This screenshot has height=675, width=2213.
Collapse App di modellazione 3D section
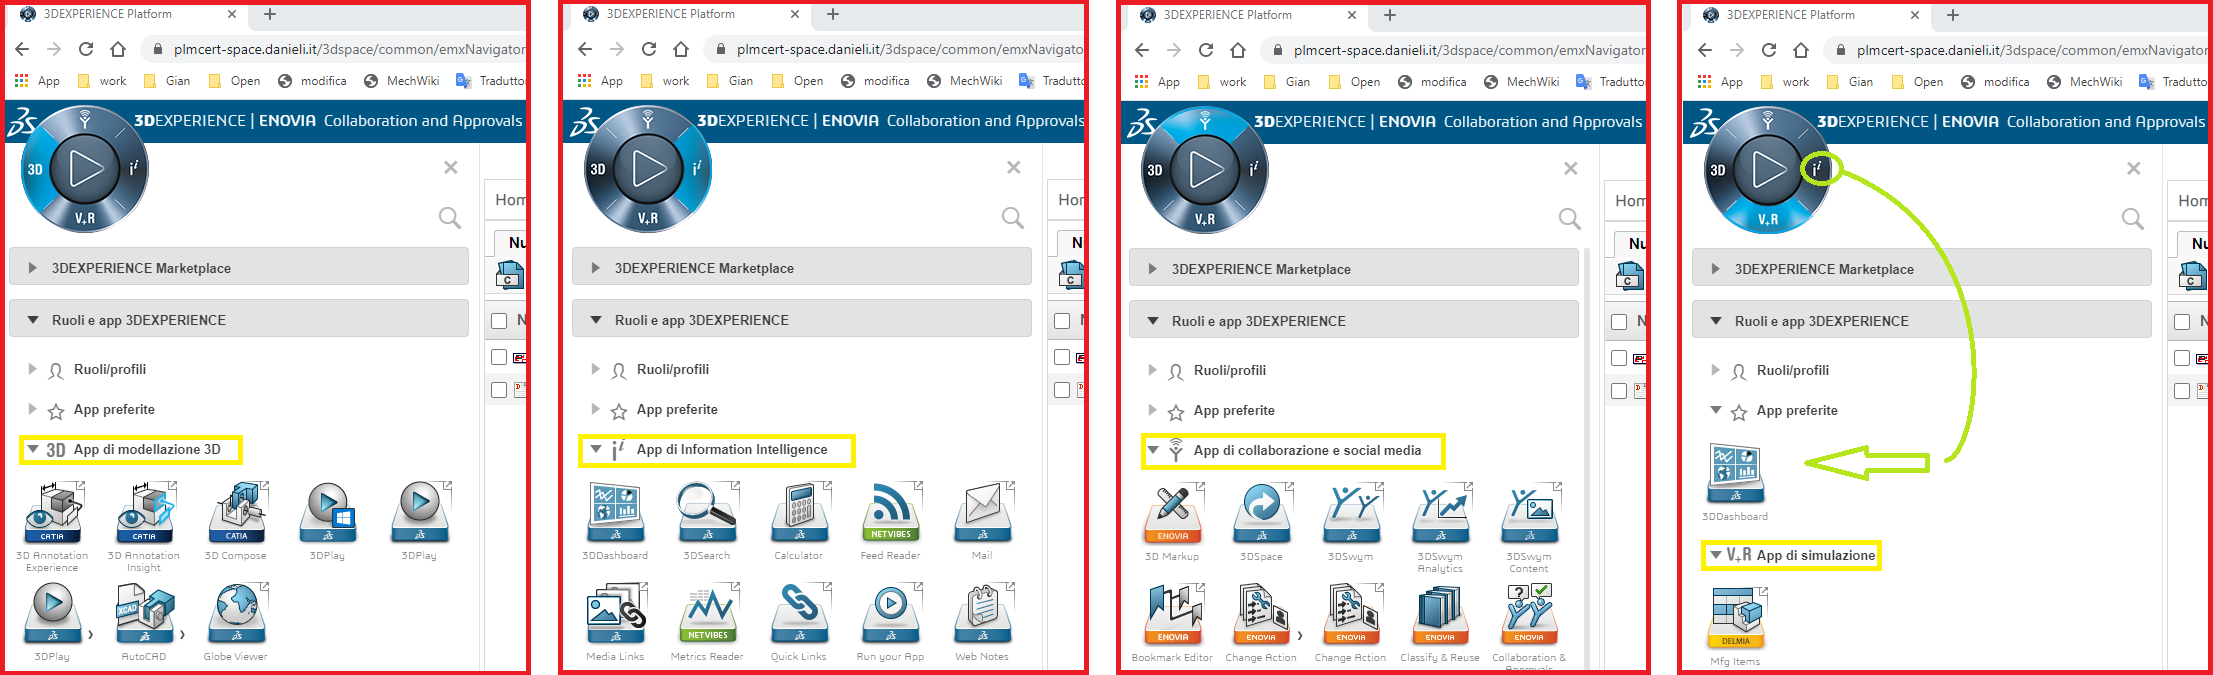(33, 450)
